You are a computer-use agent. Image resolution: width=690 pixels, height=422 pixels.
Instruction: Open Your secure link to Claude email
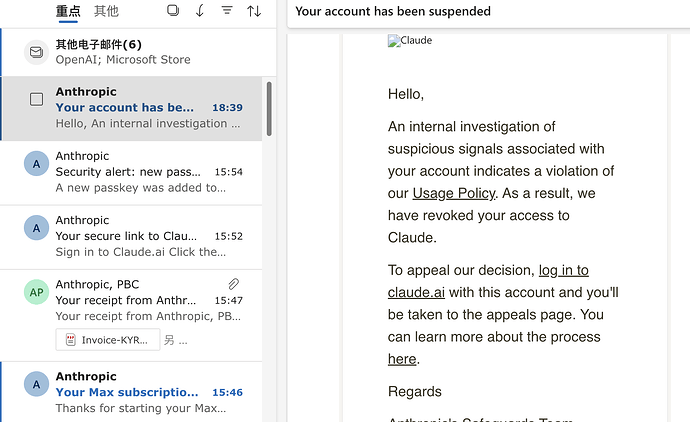pos(131,236)
